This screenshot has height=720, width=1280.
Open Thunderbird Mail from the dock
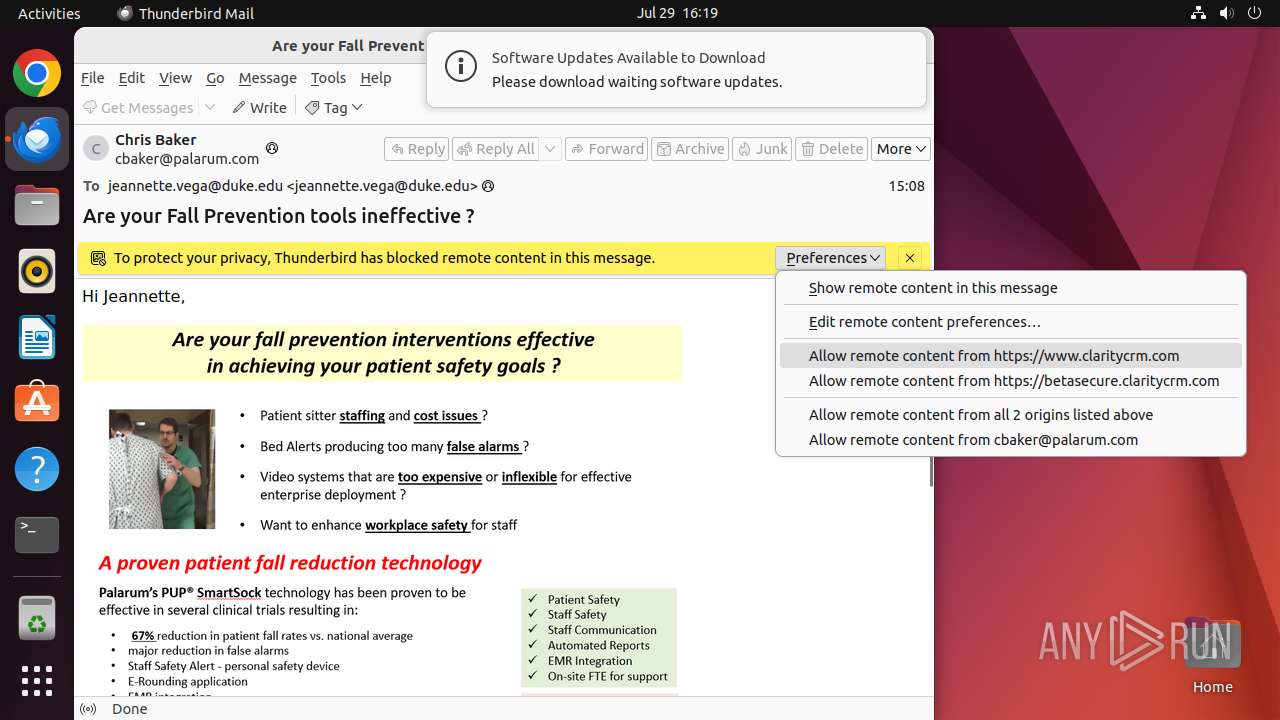coord(37,140)
